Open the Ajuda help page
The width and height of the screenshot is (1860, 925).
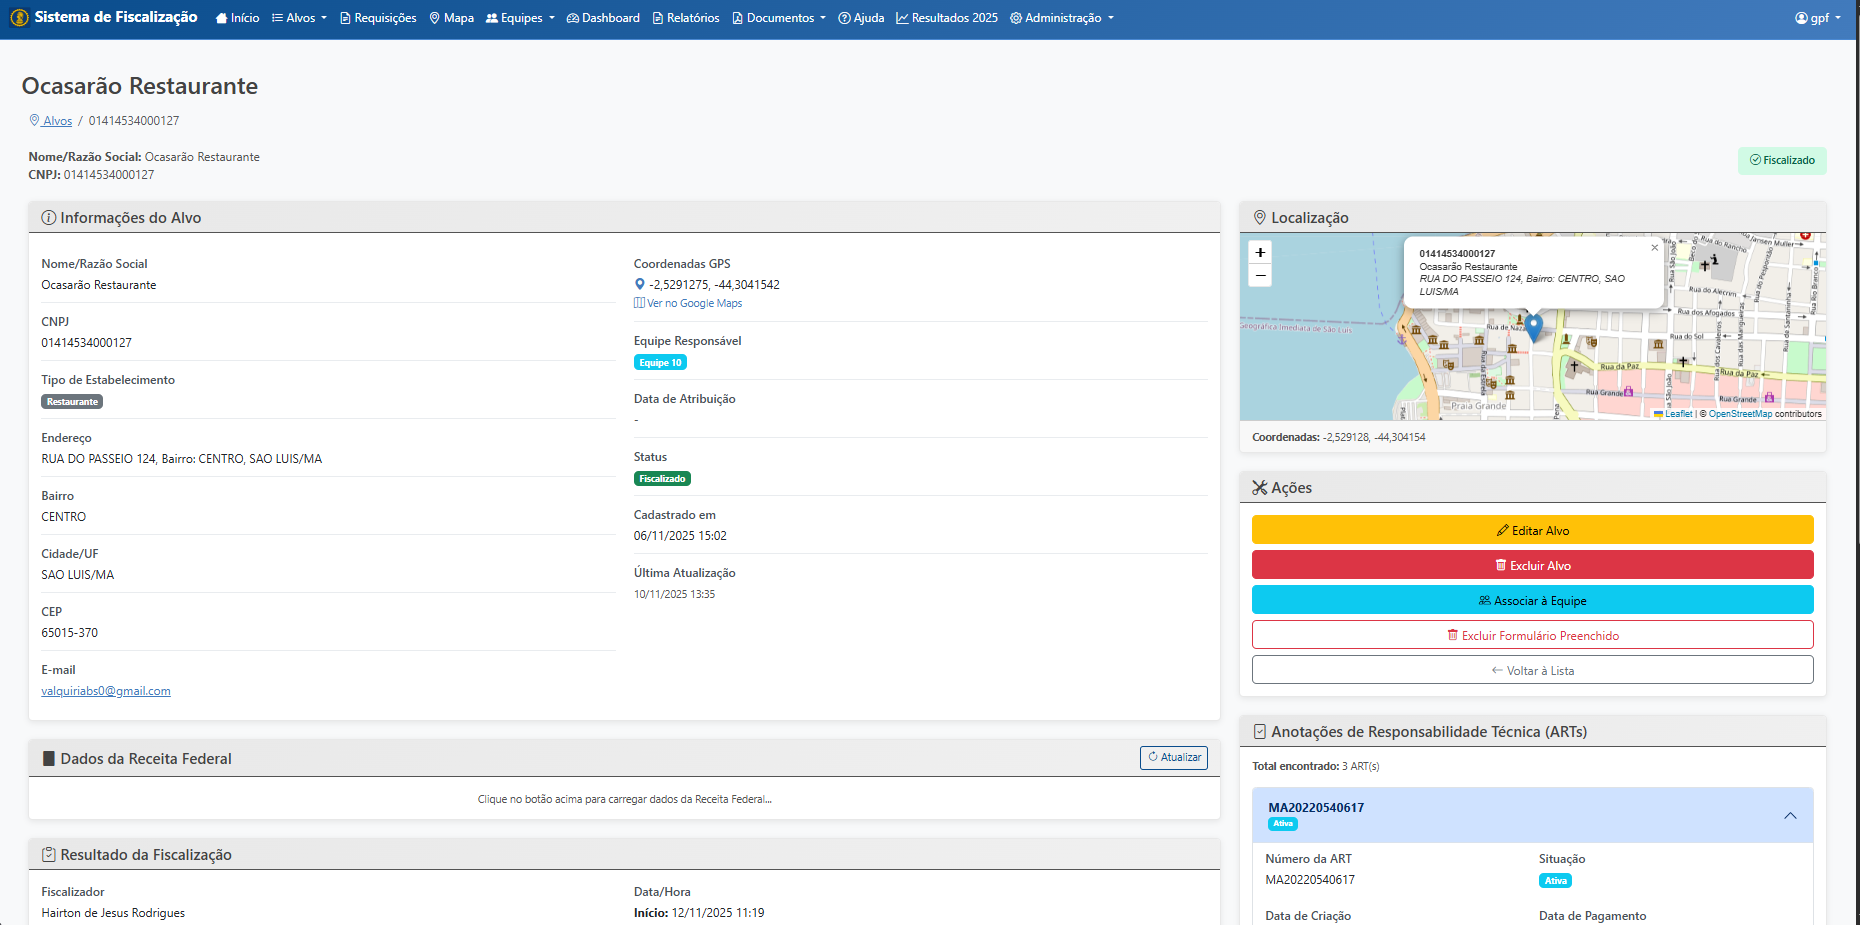point(861,18)
